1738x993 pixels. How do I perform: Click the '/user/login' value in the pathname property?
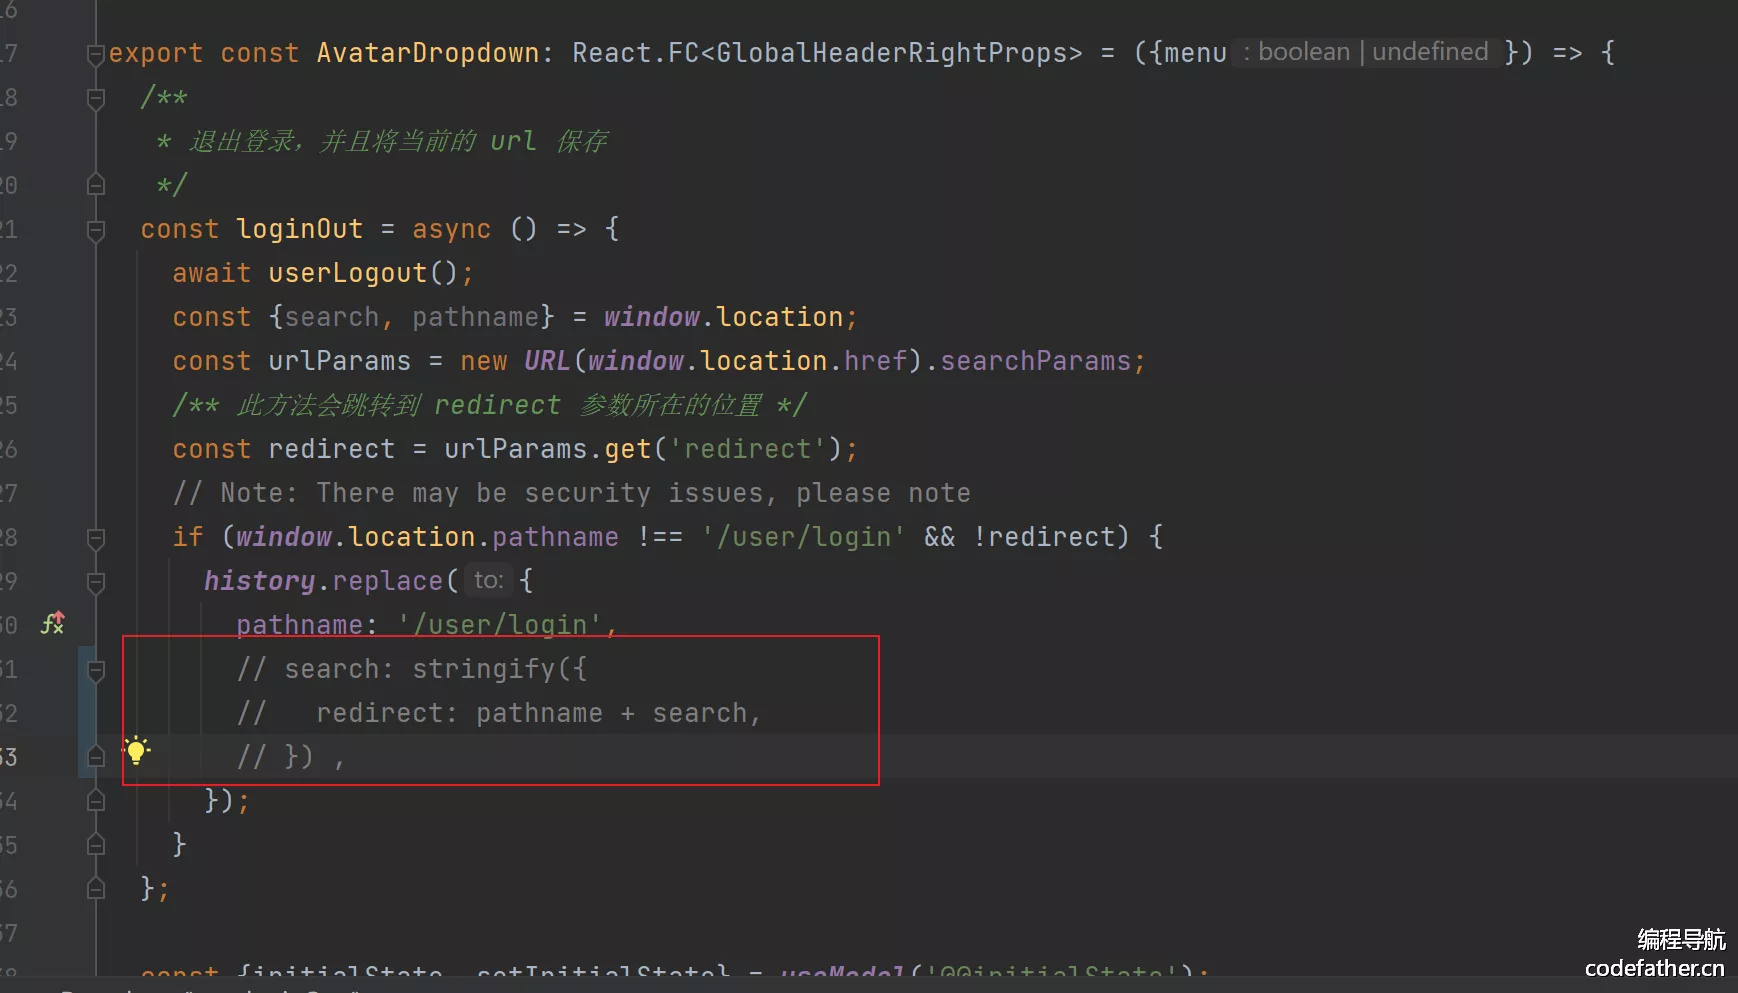(500, 625)
